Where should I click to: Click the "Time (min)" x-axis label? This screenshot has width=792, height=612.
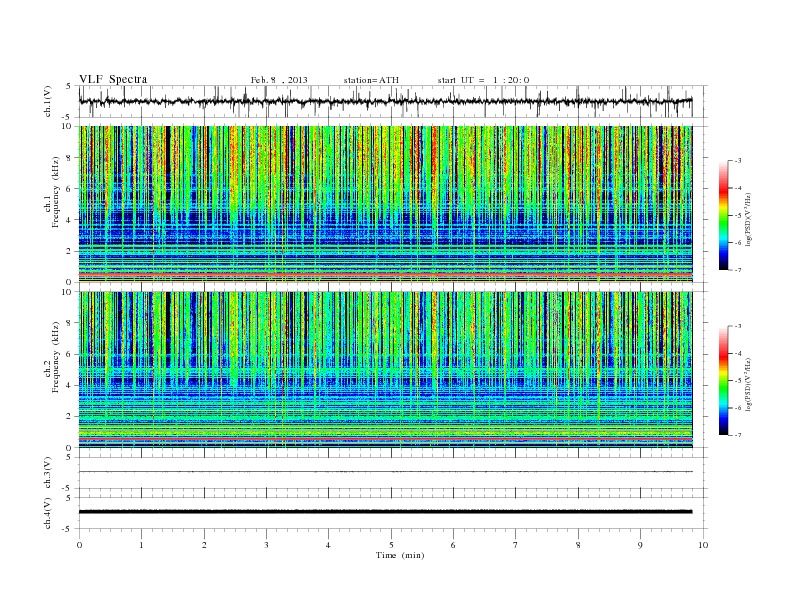[x=400, y=555]
